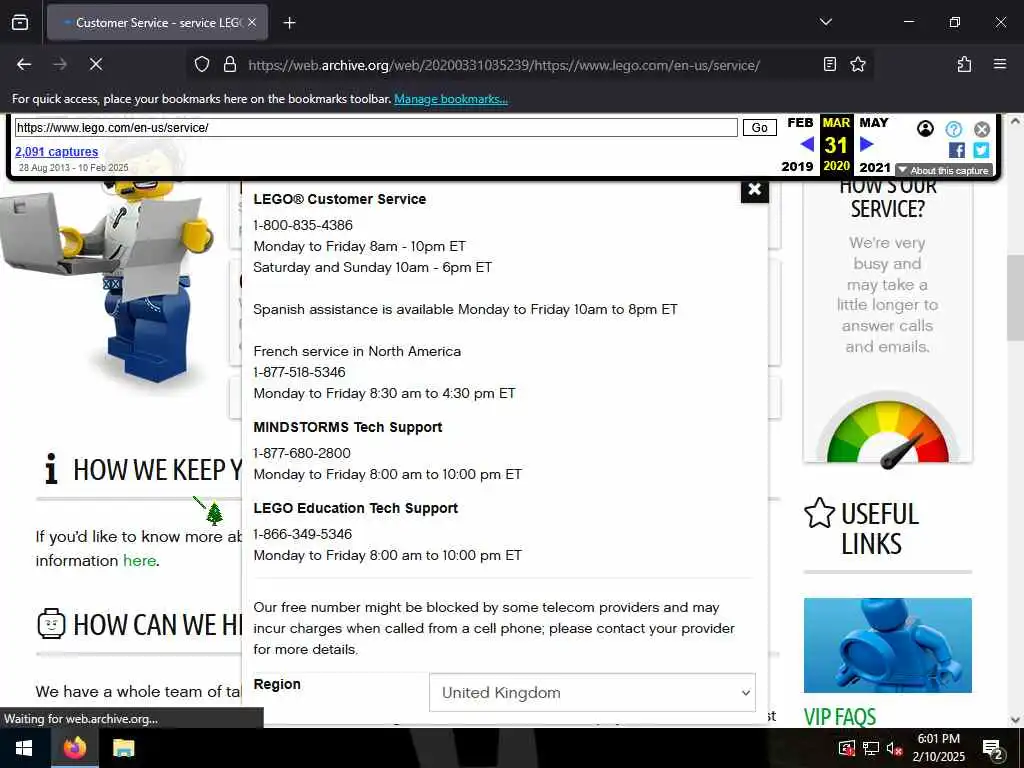Click the 1-866-349-5346 Education number

pos(302,534)
